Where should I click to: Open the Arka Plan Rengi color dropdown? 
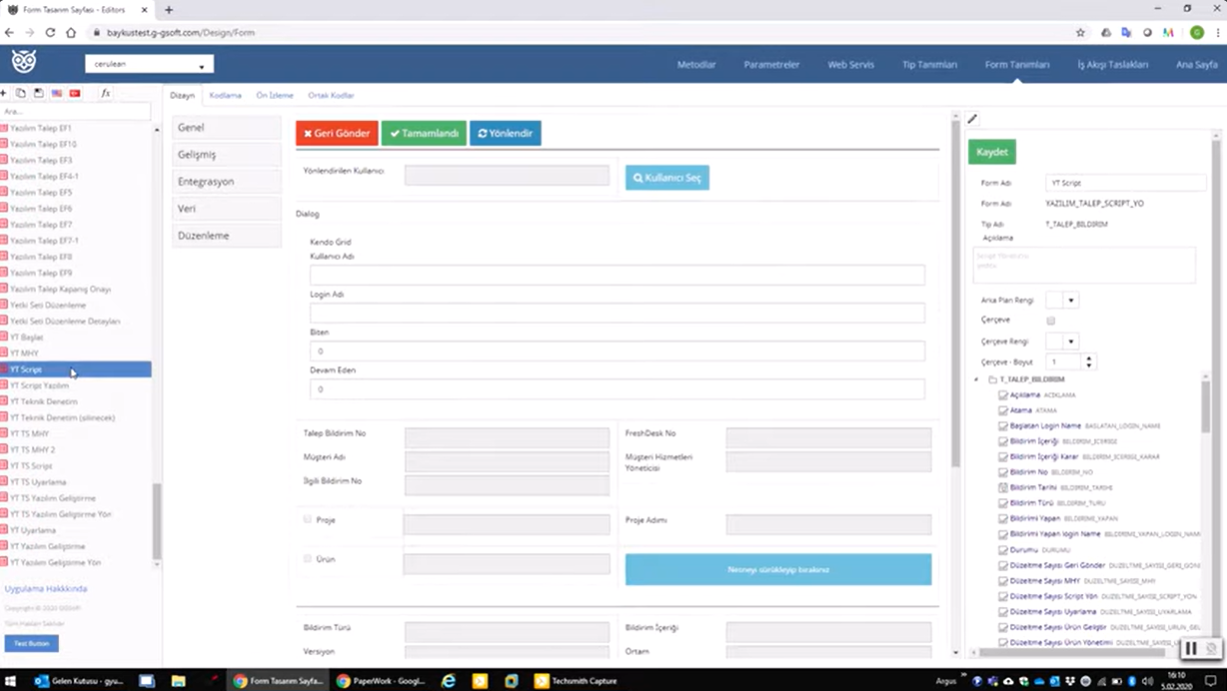coord(1071,300)
